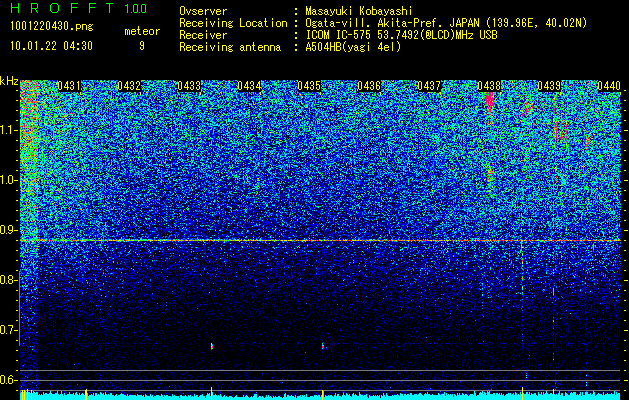Click the 0431 time label
The image size is (629, 400).
(x=69, y=86)
